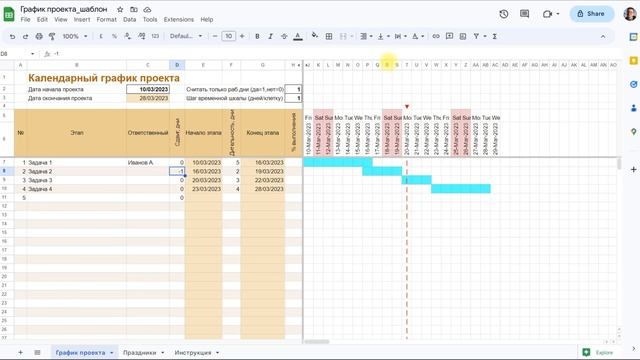Open the functions (sigma) menu

[x=494, y=36]
